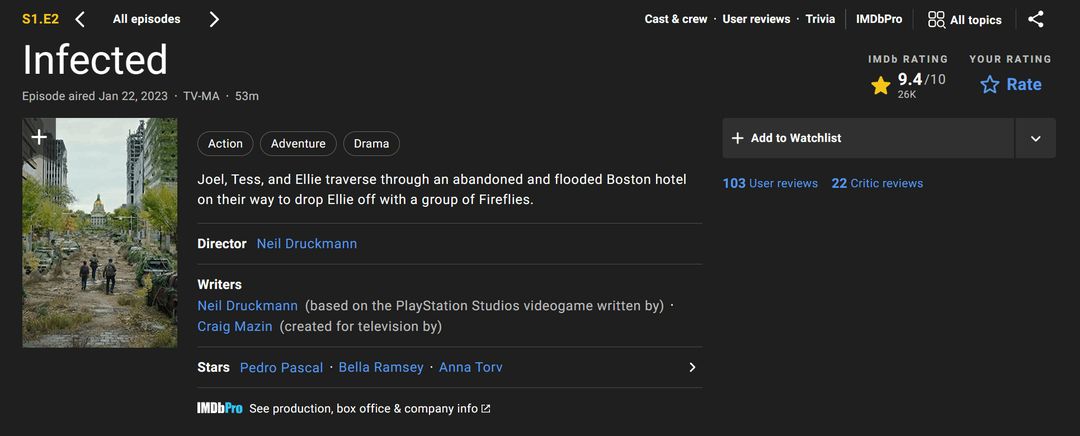Viewport: 1080px width, 436px height.
Task: Open 103 User reviews link
Action: pos(770,183)
